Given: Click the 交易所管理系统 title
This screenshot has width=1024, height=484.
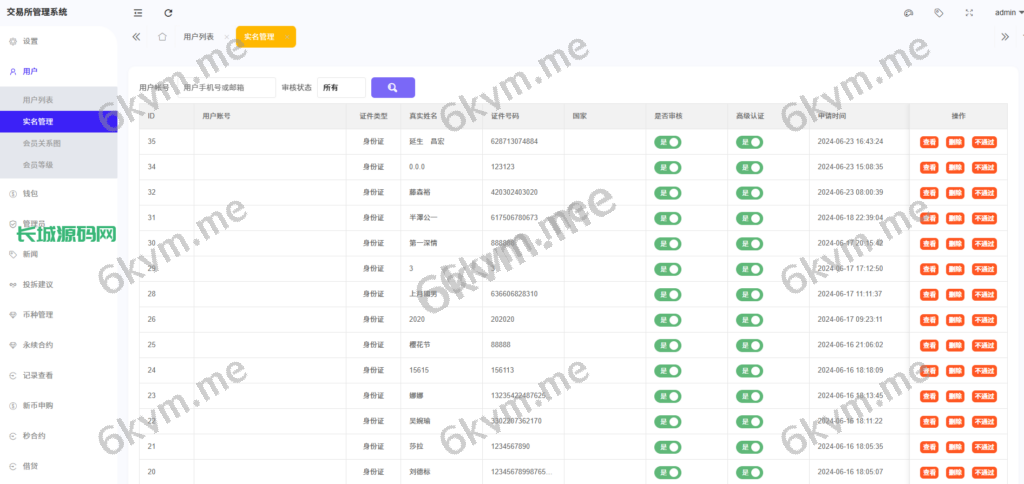Looking at the screenshot, I should point(37,12).
